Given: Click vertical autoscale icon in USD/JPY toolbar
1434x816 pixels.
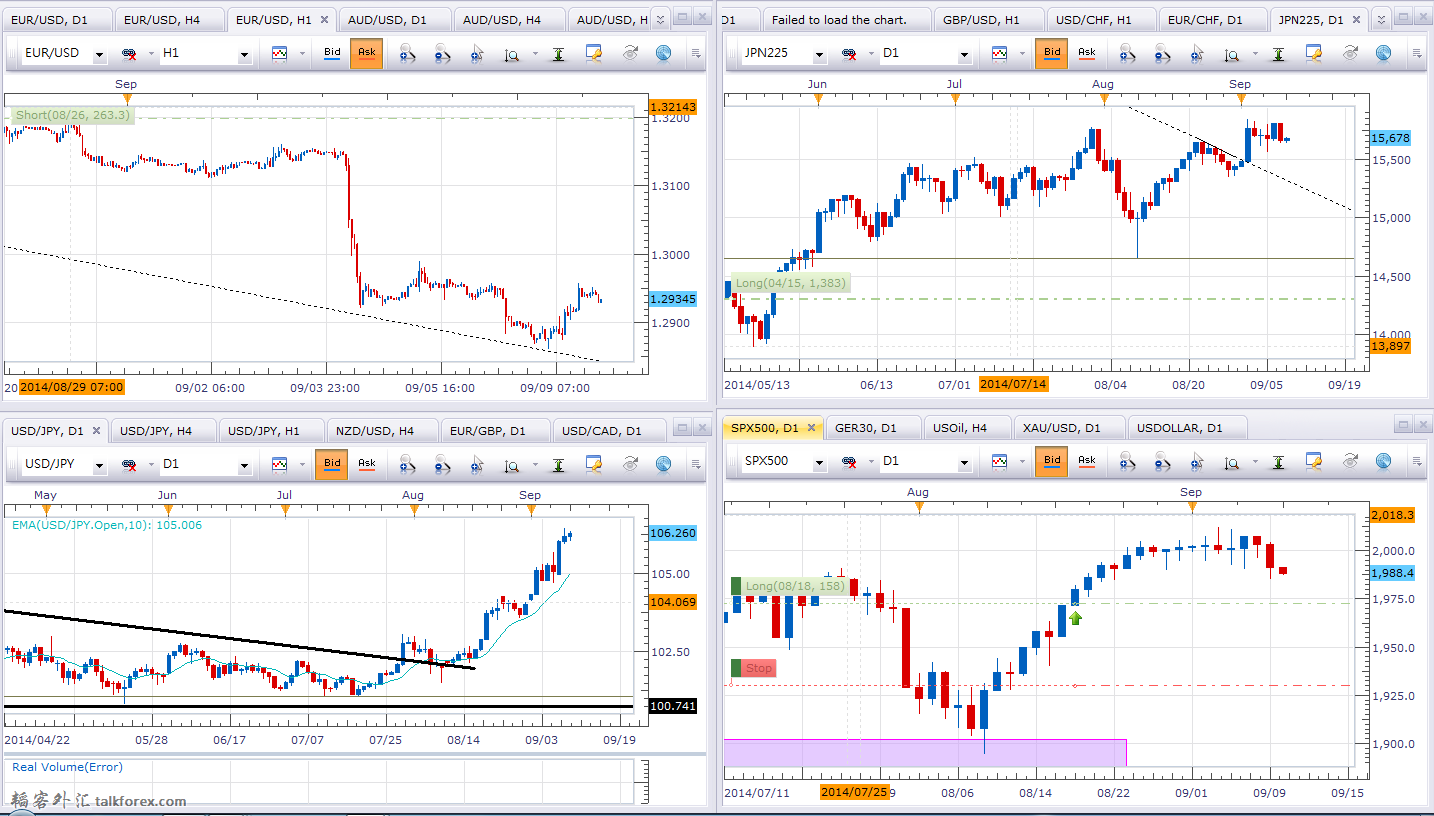Looking at the screenshot, I should coord(559,464).
